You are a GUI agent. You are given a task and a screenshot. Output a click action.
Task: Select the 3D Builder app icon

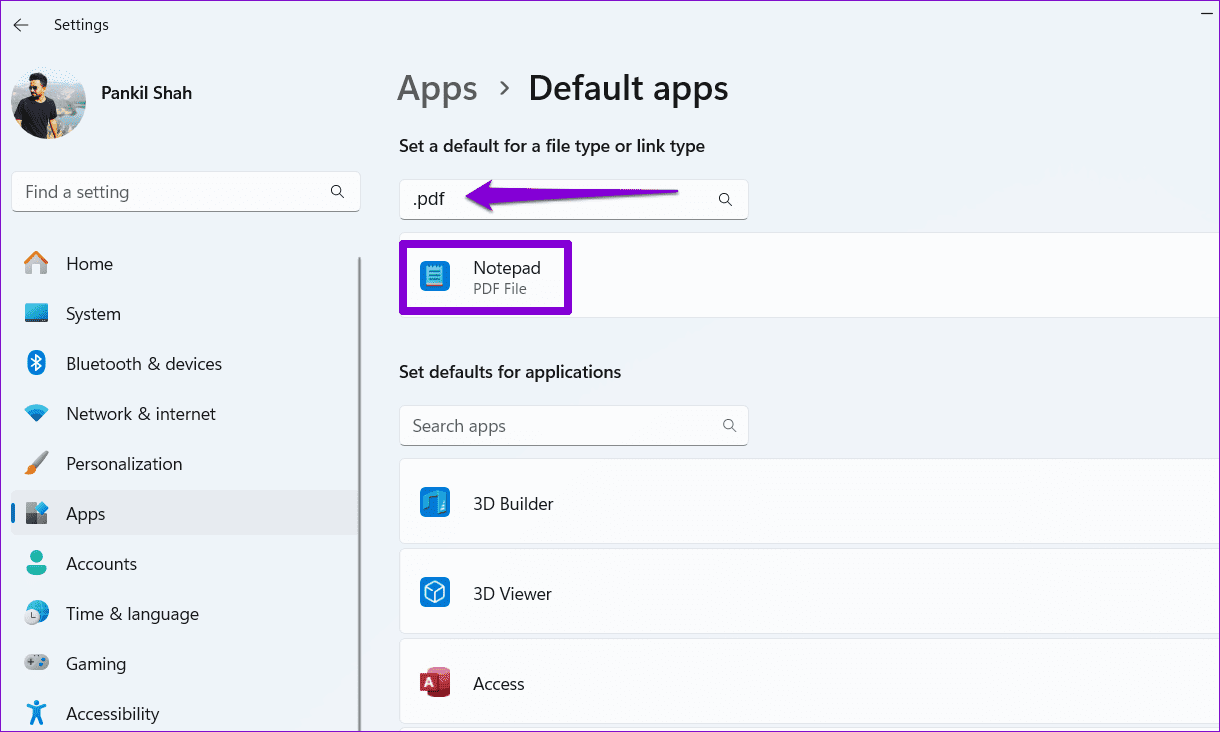435,502
